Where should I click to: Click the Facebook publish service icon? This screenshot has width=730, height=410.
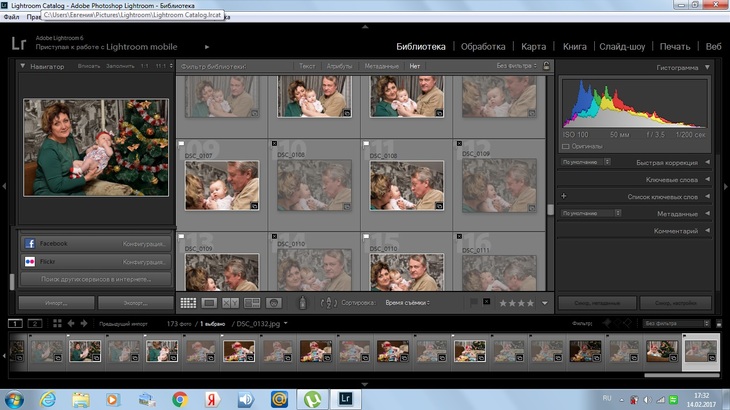coord(30,243)
